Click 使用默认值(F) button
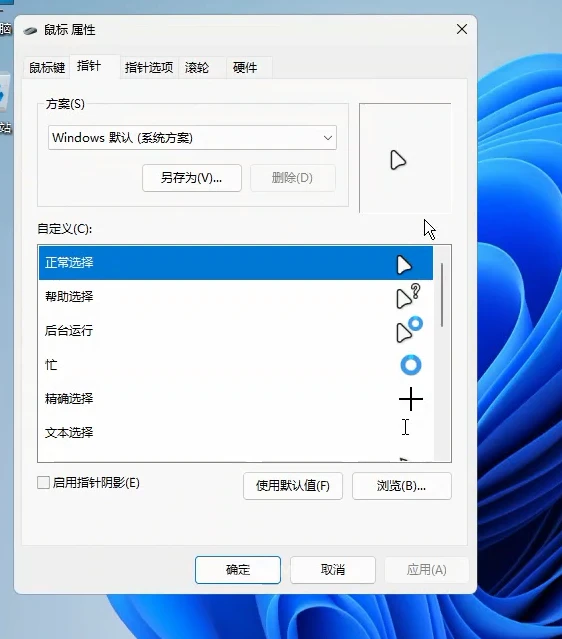This screenshot has width=562, height=639. click(293, 486)
